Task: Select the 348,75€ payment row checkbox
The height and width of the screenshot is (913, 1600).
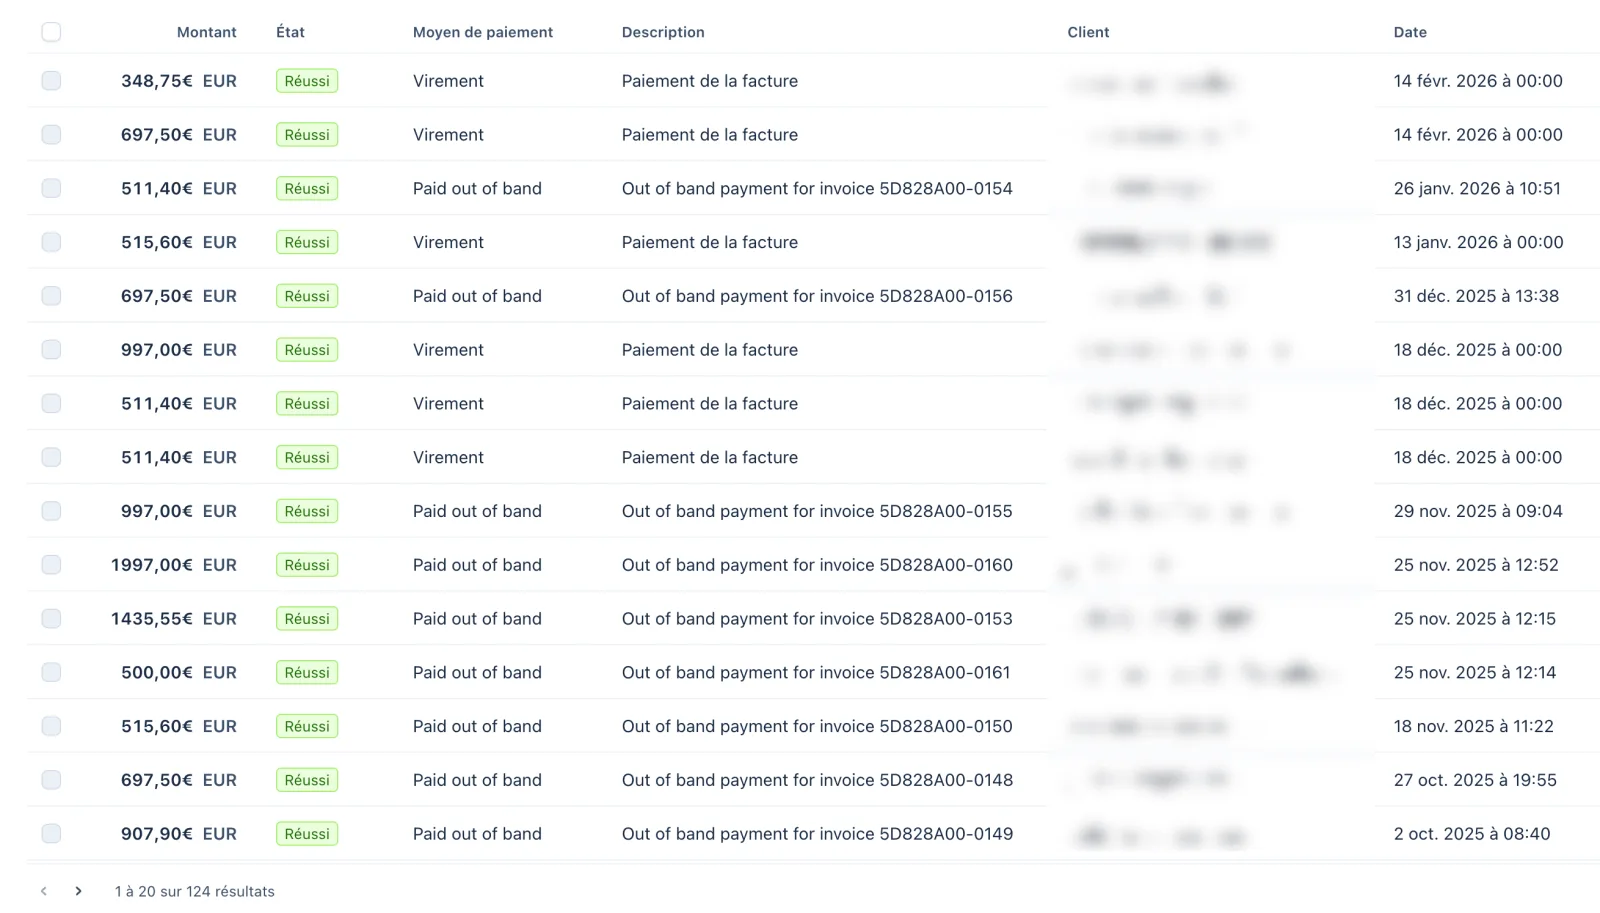Action: point(51,81)
